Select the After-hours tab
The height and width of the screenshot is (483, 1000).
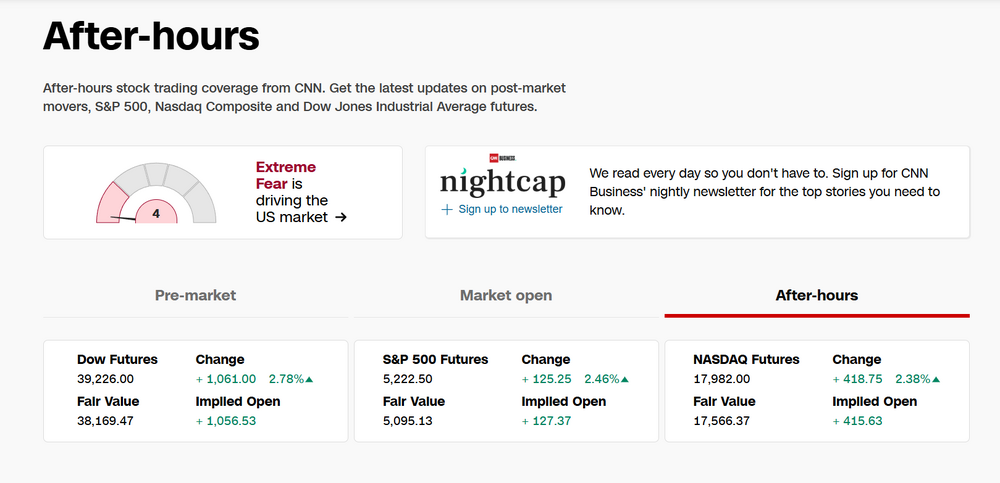(x=816, y=295)
